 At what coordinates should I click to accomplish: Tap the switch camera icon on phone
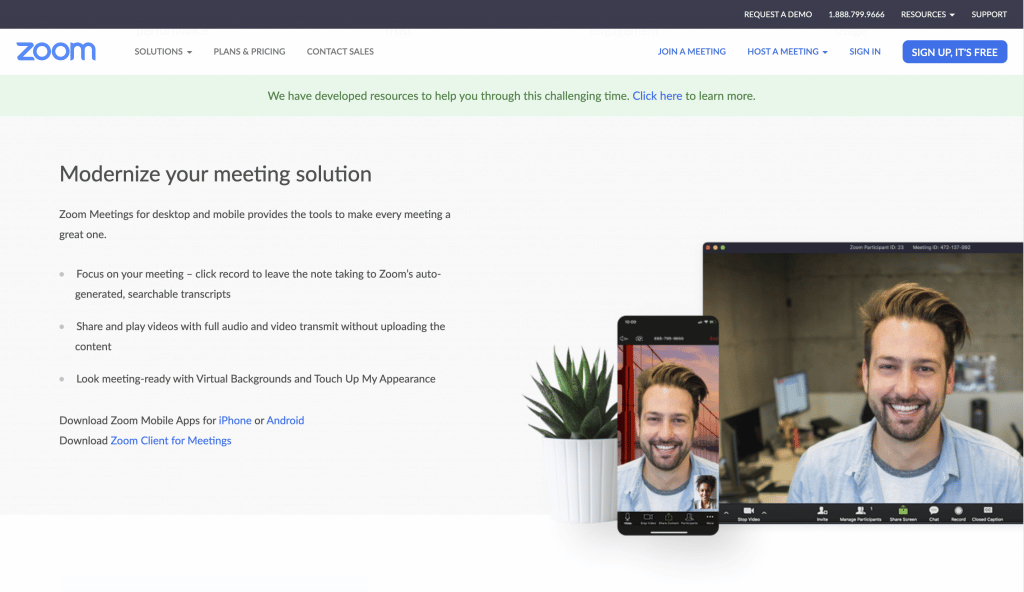pos(639,338)
